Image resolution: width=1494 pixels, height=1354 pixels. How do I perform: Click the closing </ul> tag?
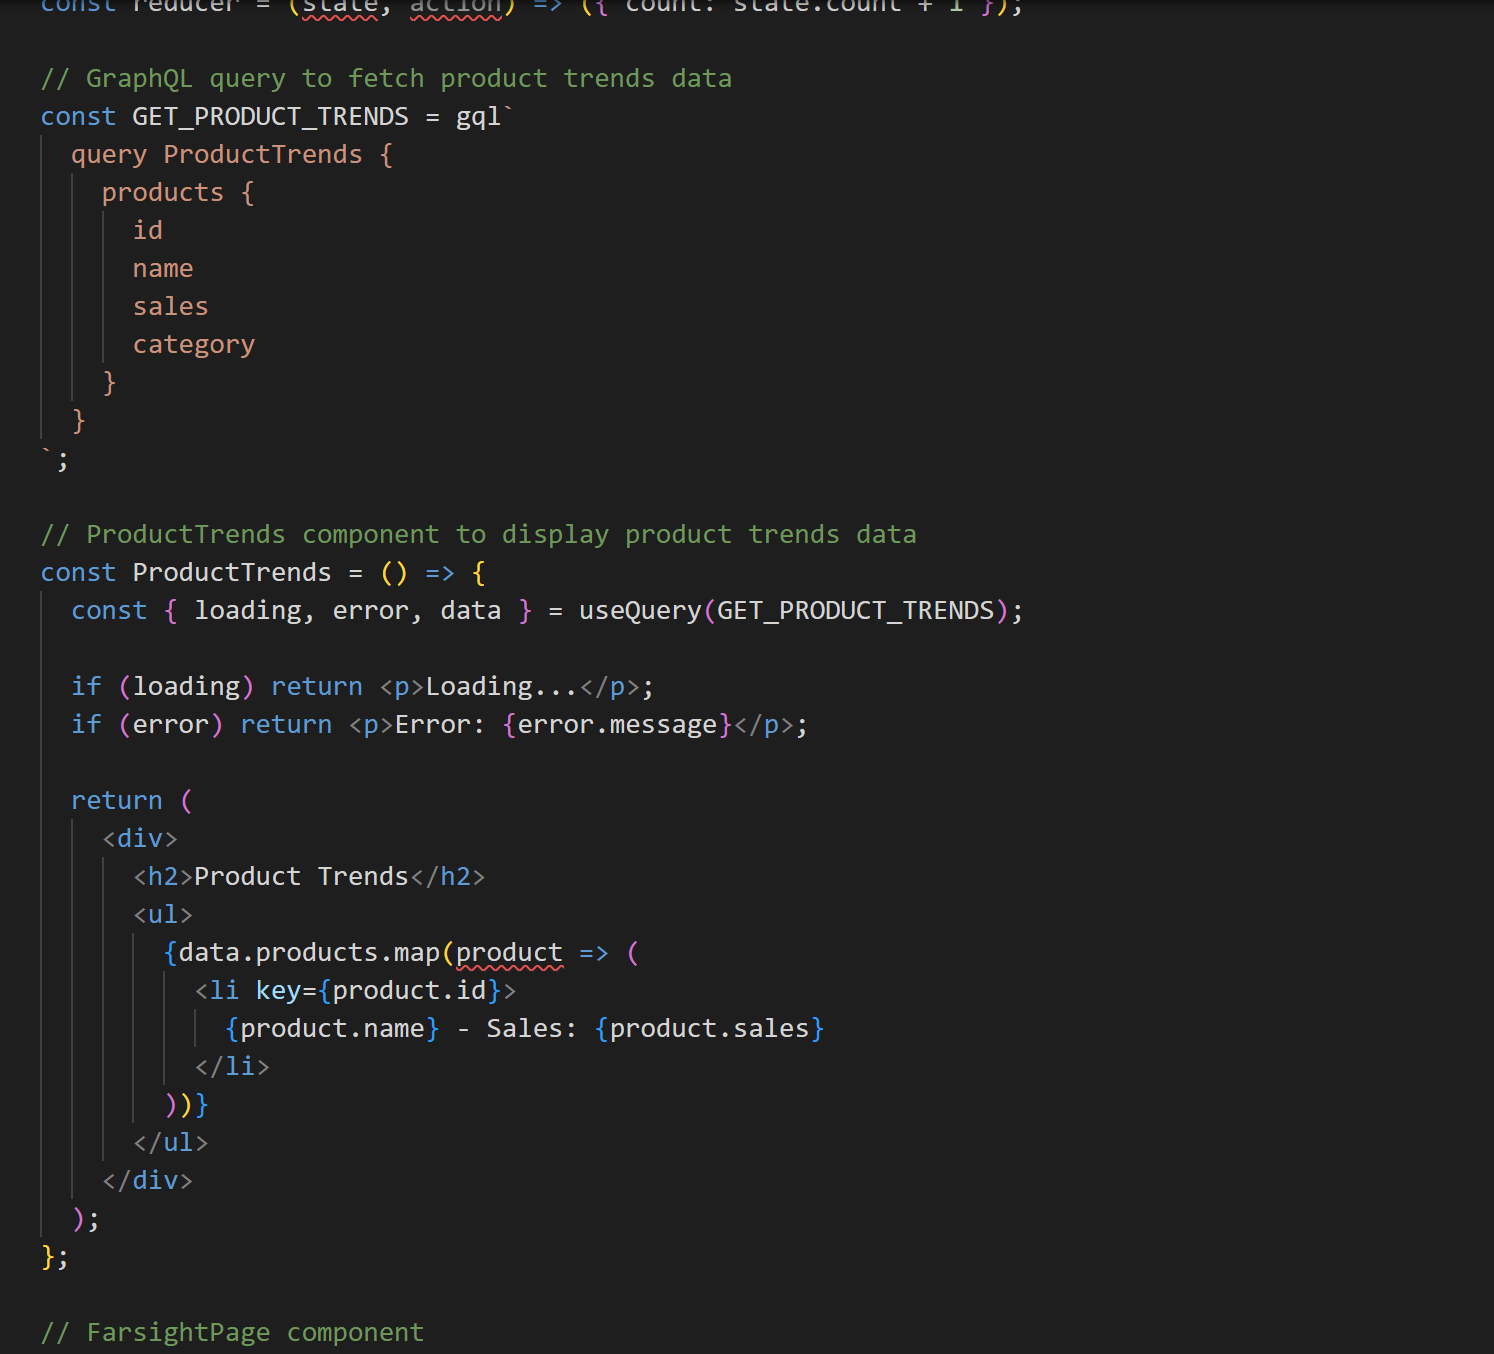point(171,1143)
